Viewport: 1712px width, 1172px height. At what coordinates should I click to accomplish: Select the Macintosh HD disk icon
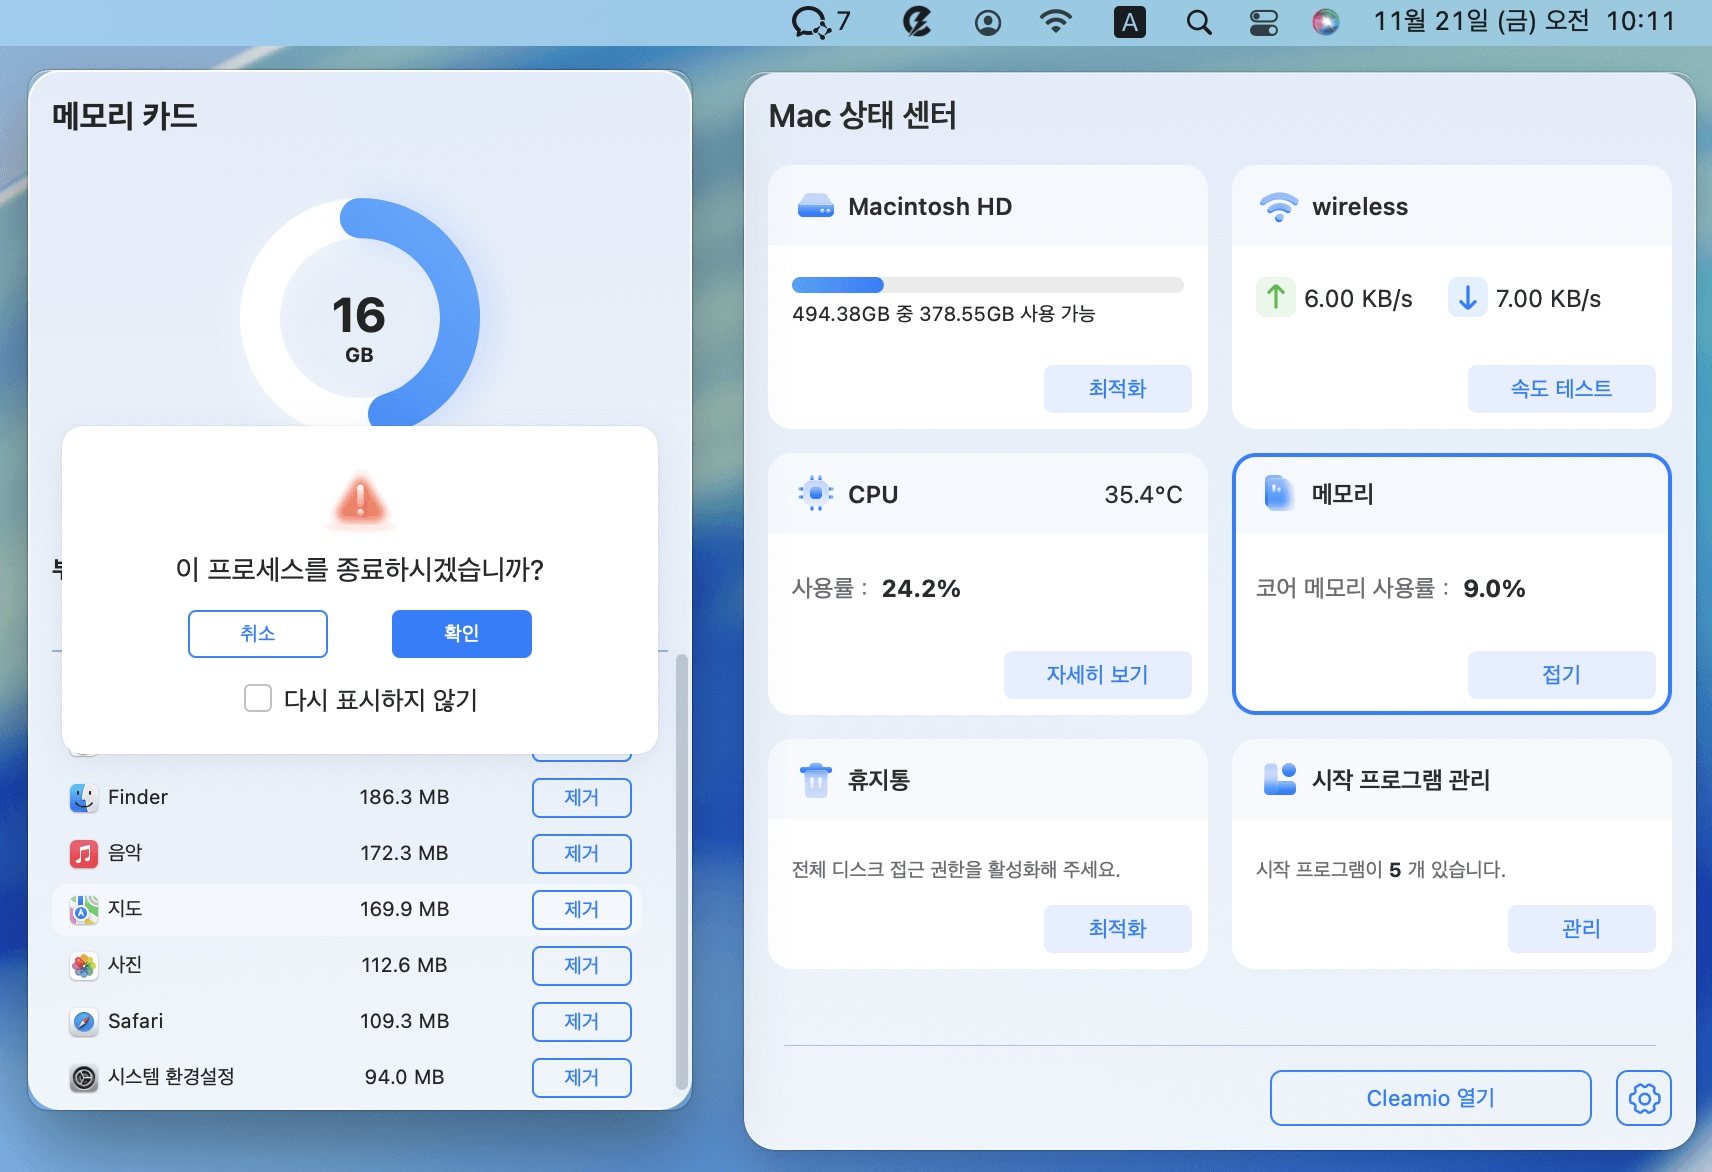[816, 206]
